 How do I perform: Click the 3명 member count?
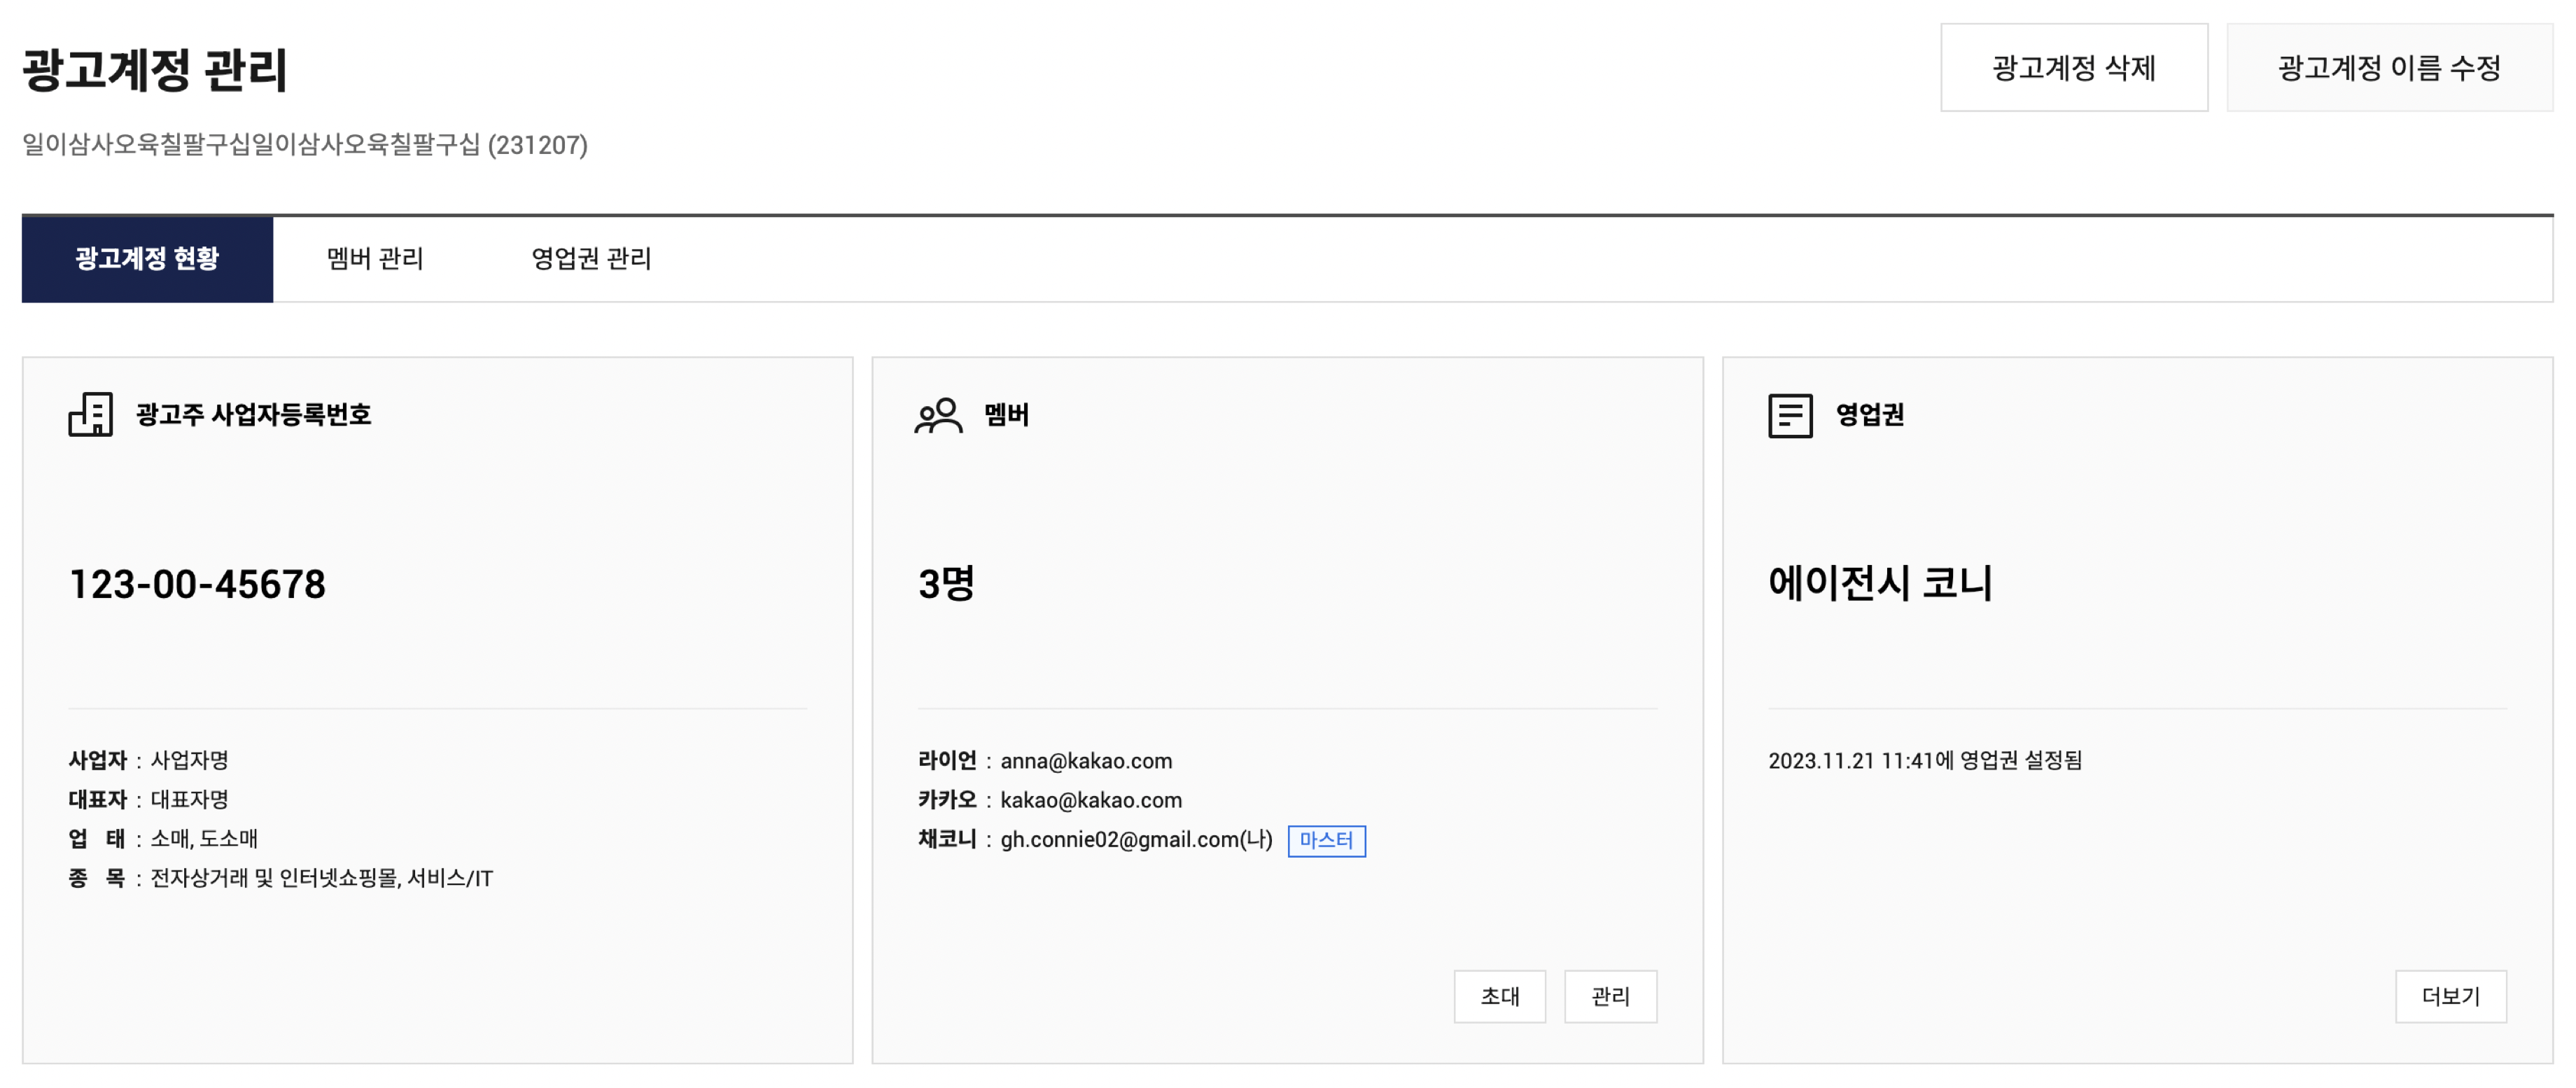pyautogui.click(x=946, y=583)
